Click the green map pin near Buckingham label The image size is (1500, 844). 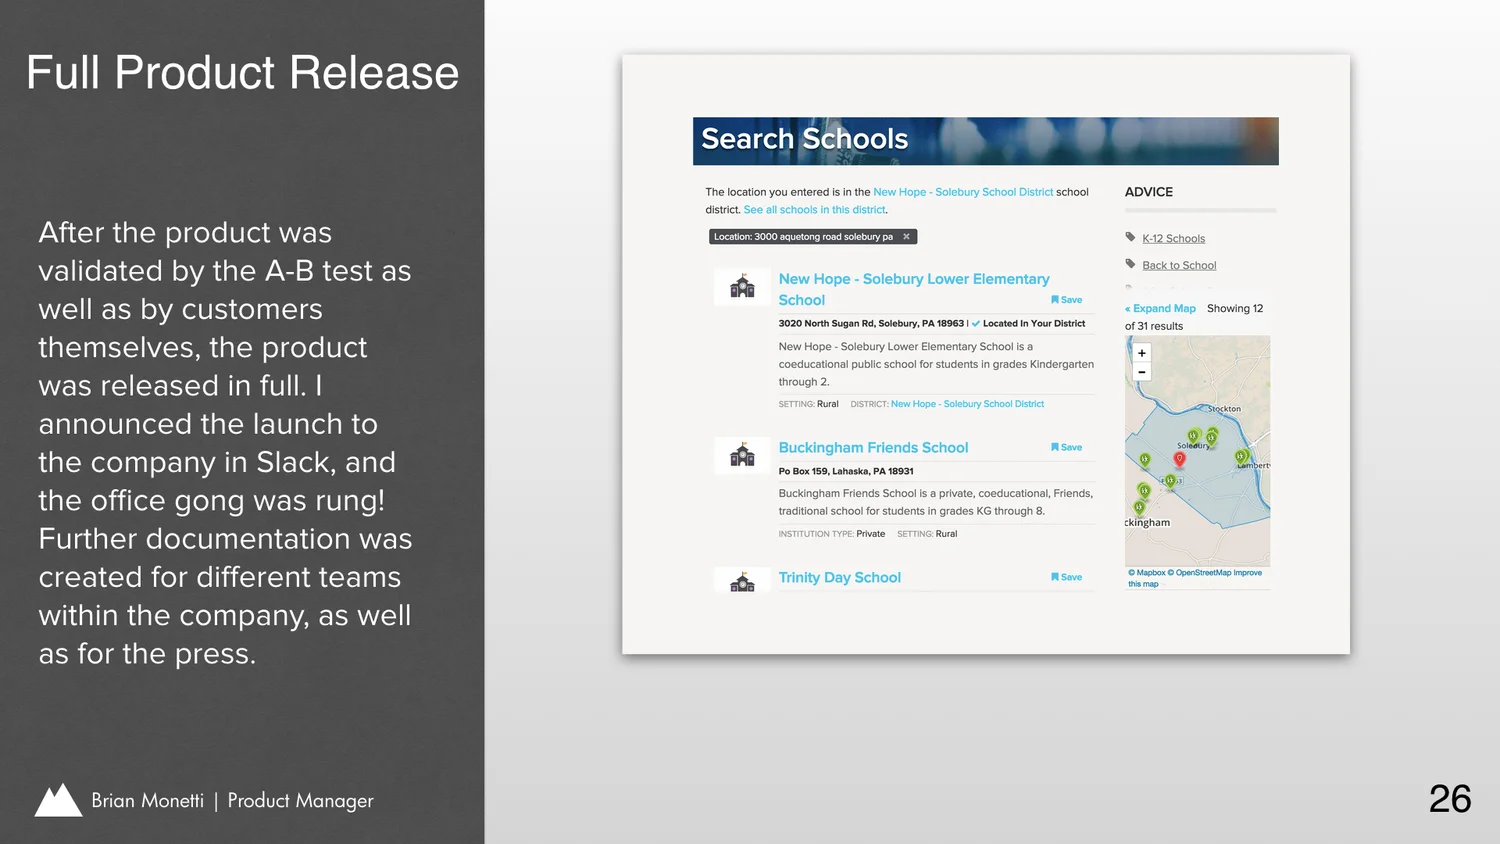(1139, 508)
